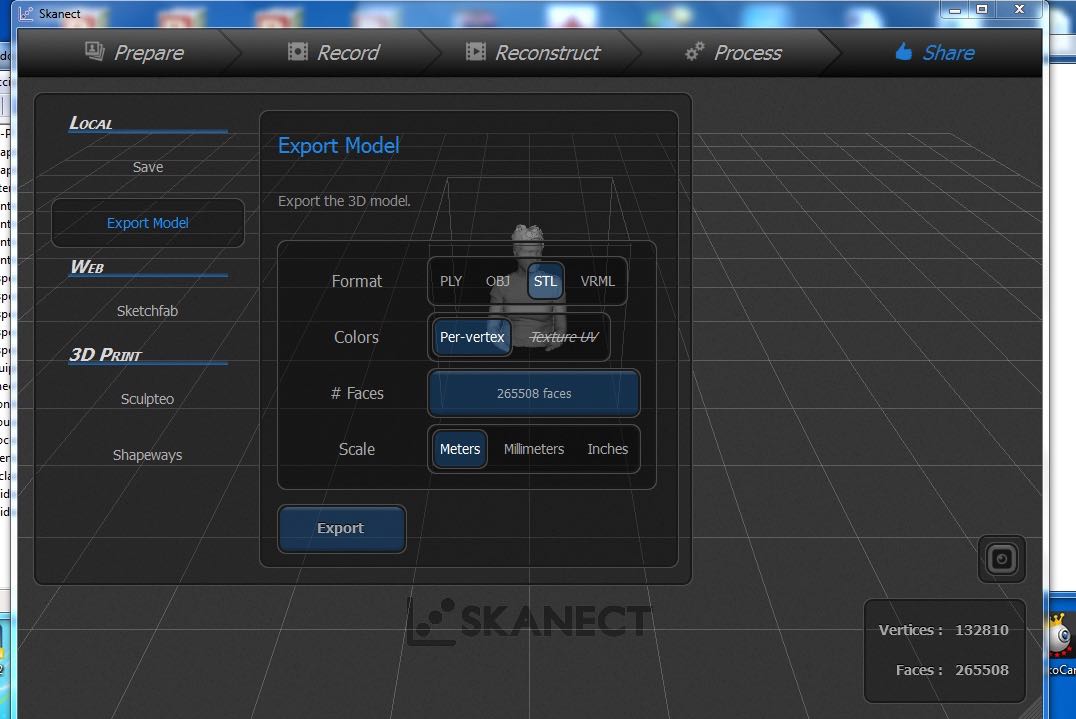This screenshot has width=1076, height=719.
Task: Click the screenshot camera icon button
Action: [x=1001, y=559]
